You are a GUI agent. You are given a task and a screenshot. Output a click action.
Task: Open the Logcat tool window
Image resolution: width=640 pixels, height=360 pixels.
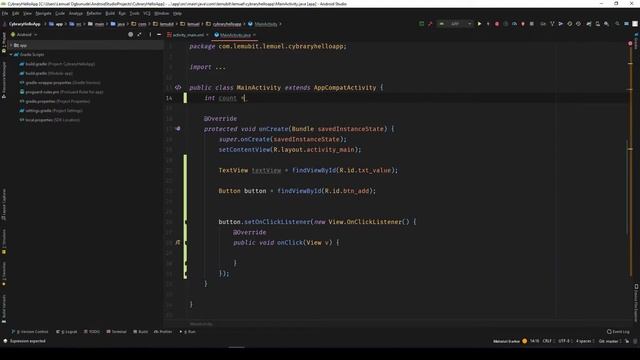click(x=67, y=332)
